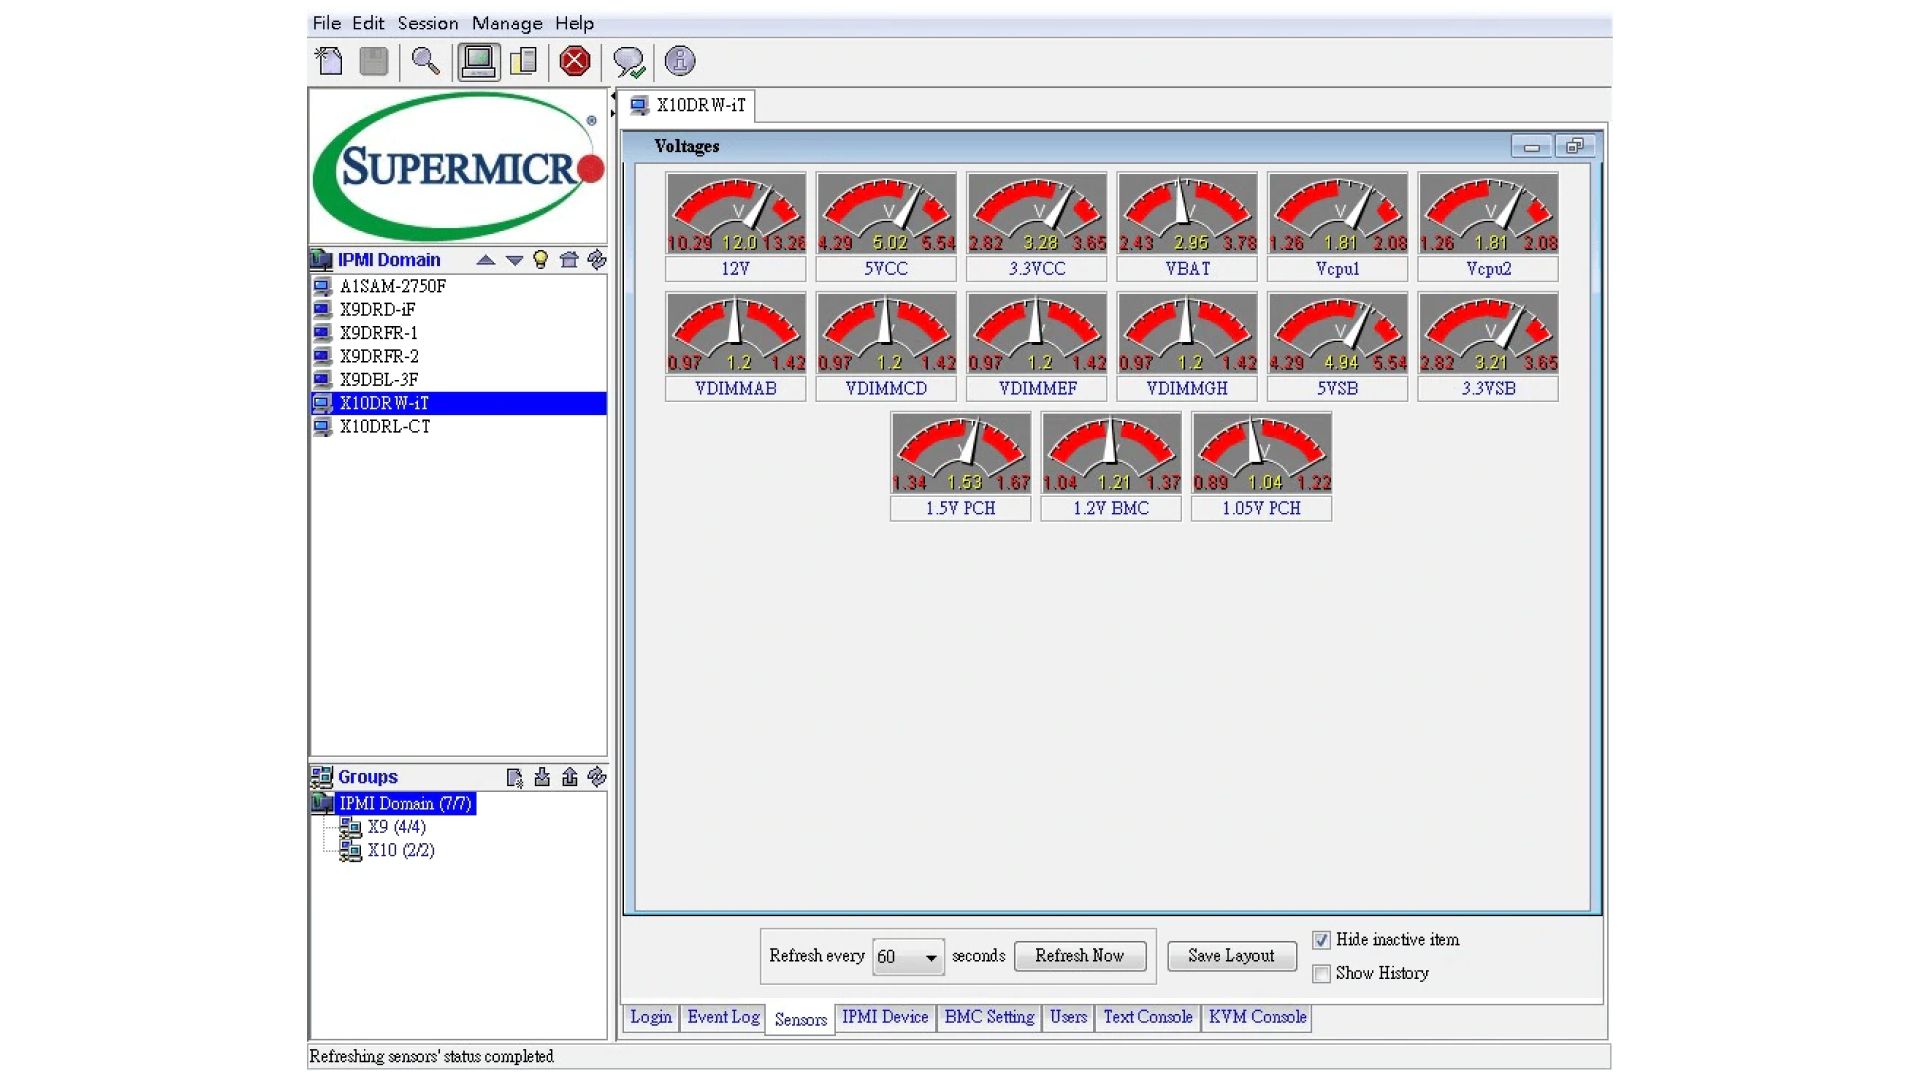This screenshot has height=1080, width=1920.
Task: Click the New document toolbar icon
Action: [x=329, y=62]
